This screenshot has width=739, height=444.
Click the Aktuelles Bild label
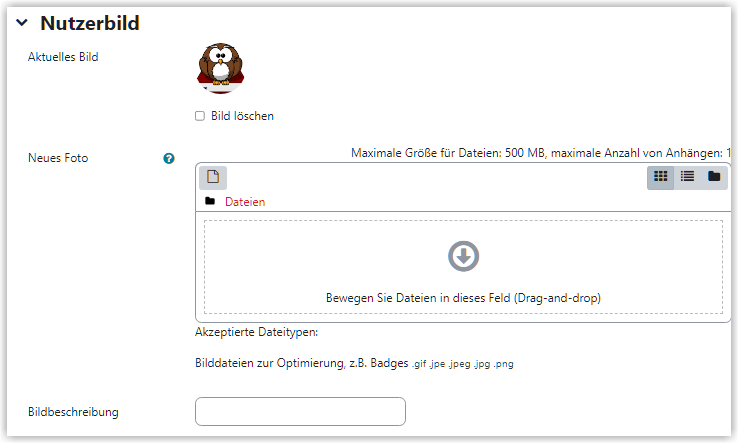pyautogui.click(x=63, y=57)
